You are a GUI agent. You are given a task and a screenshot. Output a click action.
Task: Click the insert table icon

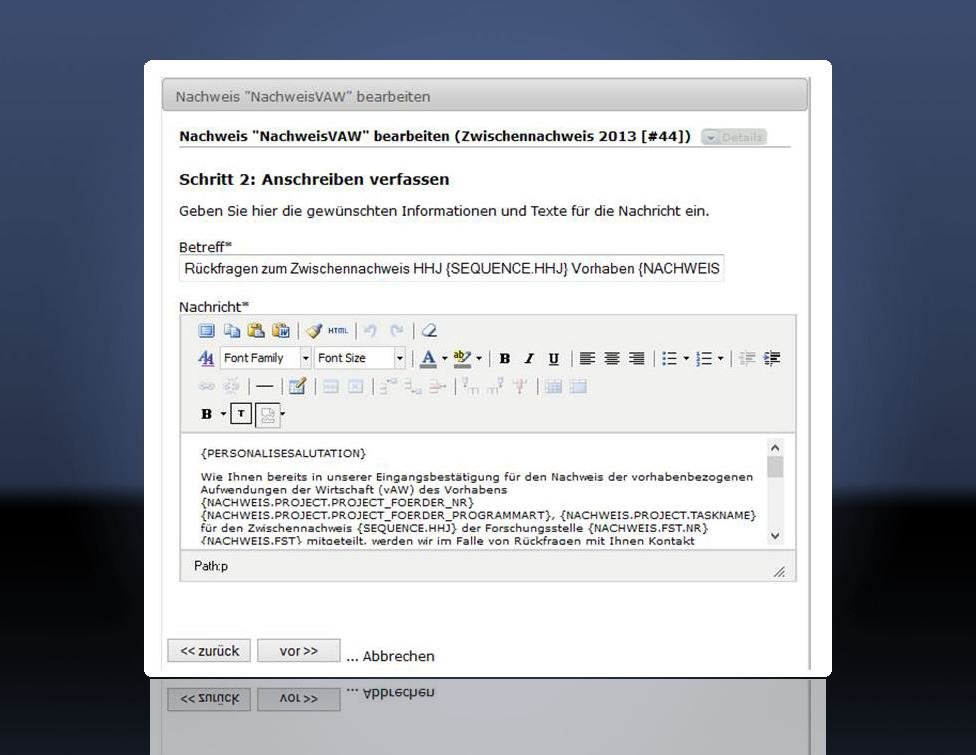click(x=298, y=387)
